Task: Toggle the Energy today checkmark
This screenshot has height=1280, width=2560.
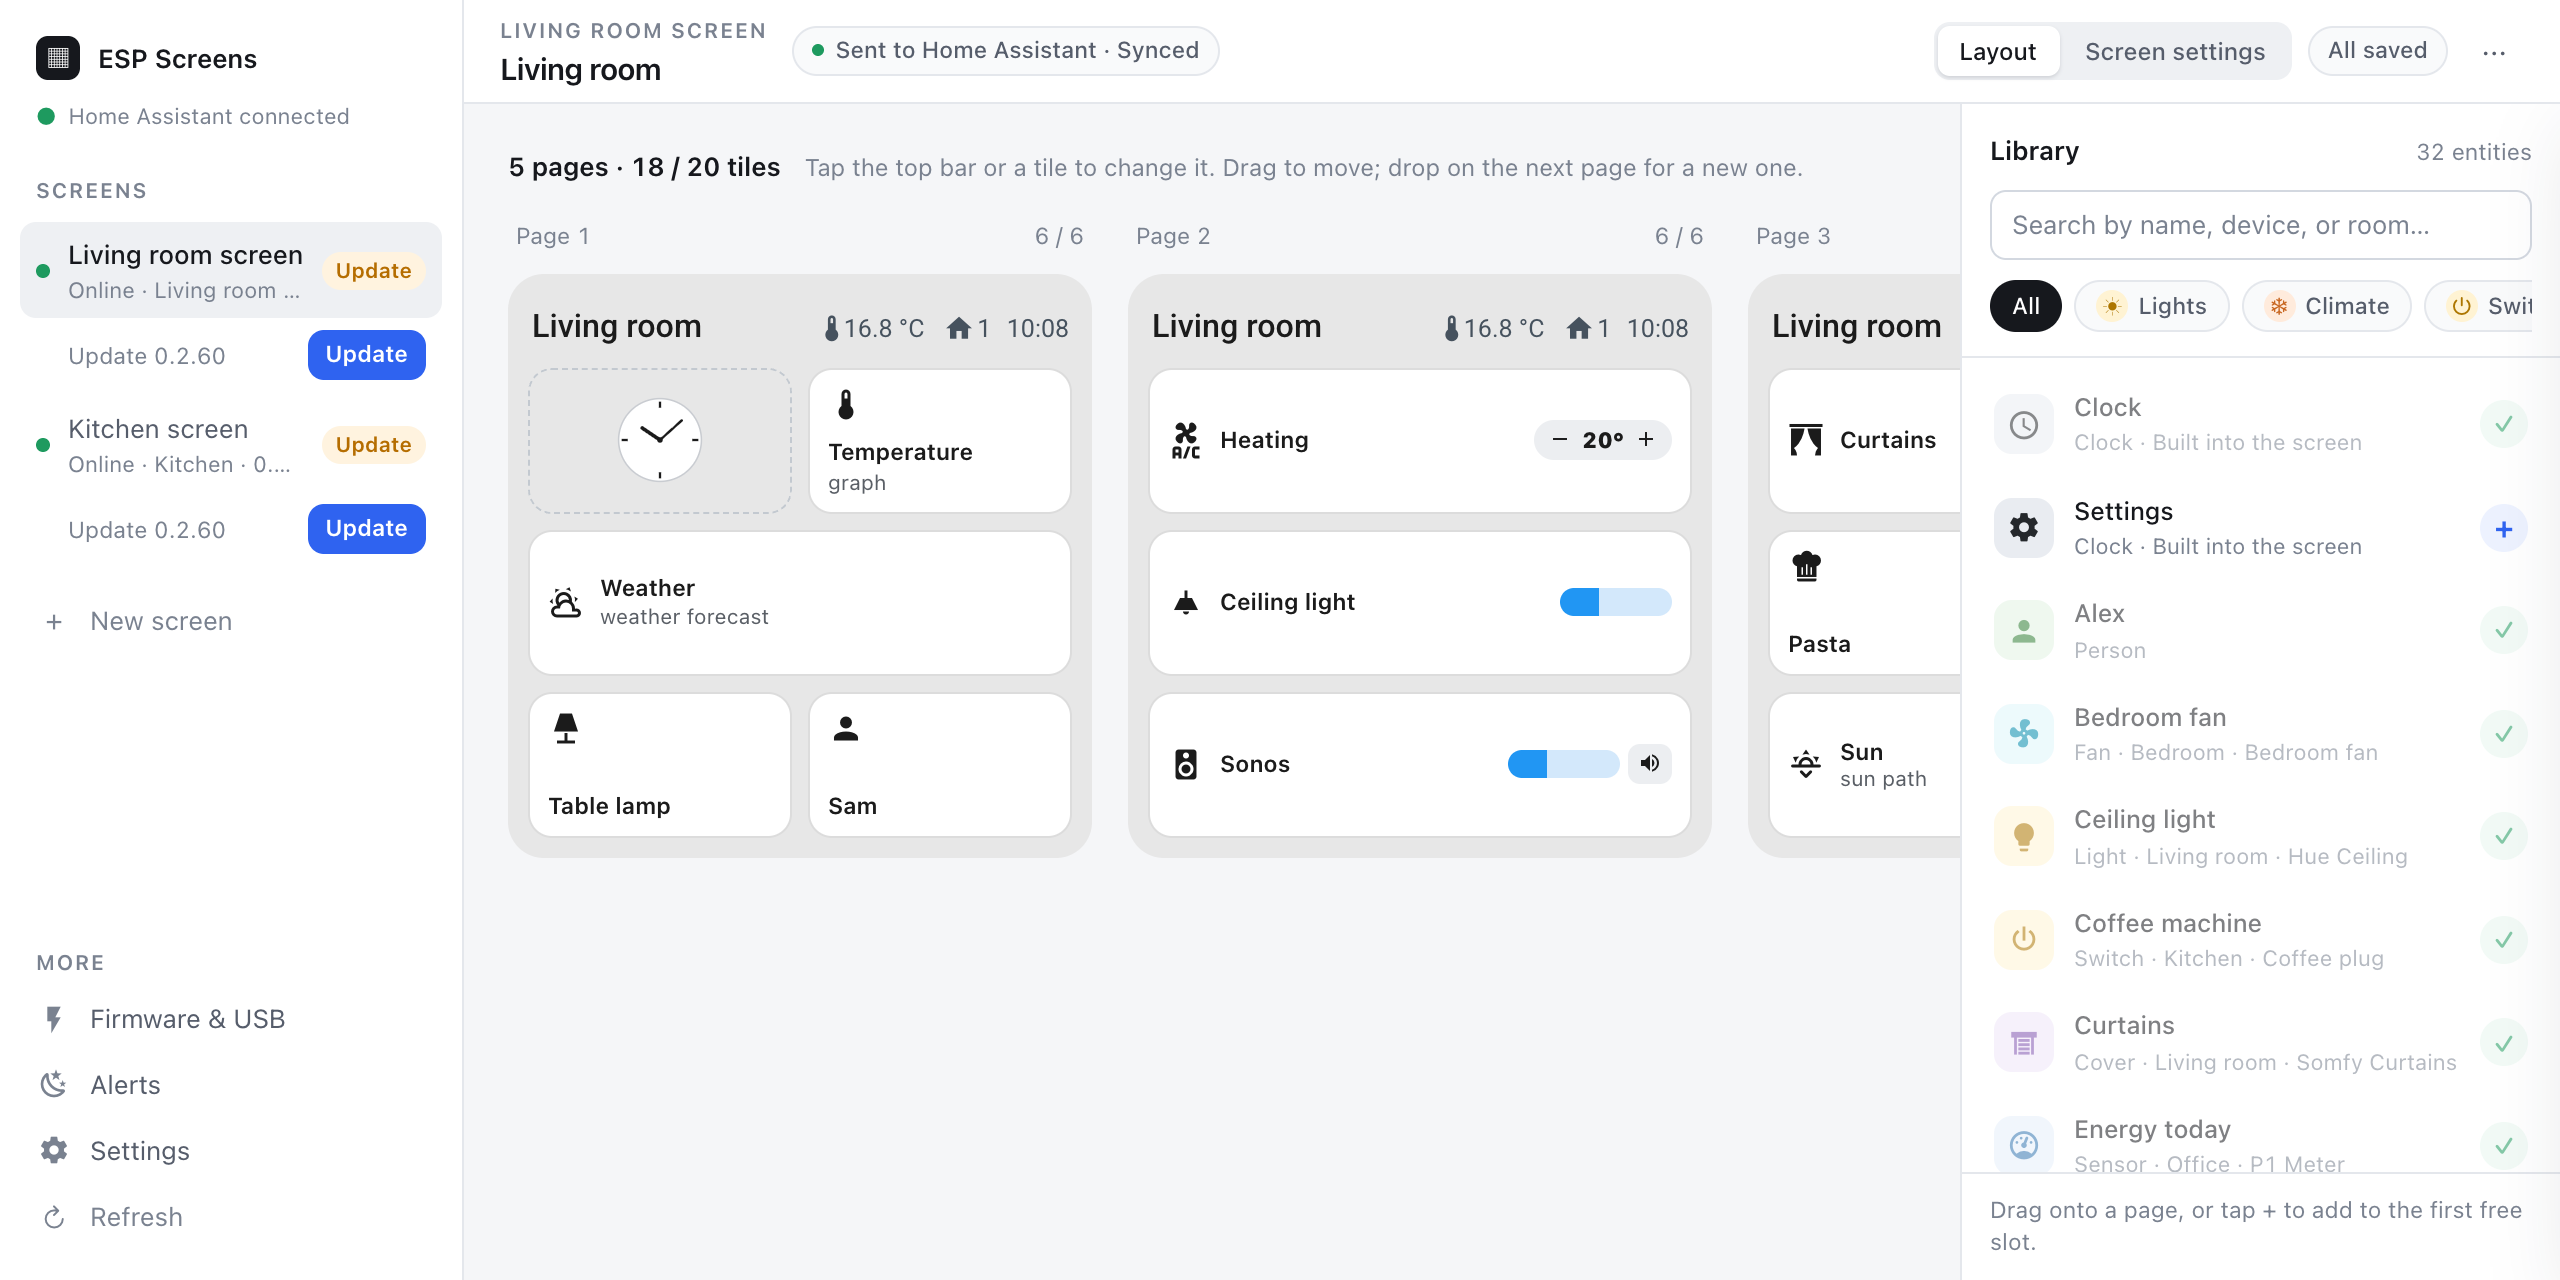Action: (2504, 1146)
